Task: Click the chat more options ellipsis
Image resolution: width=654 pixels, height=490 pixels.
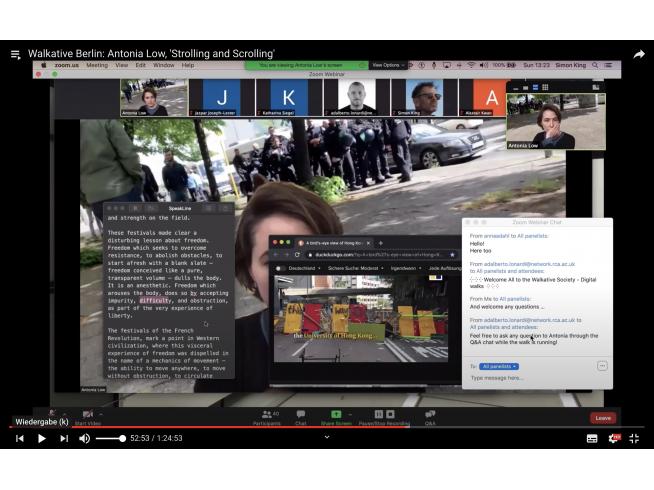Action: pyautogui.click(x=602, y=366)
